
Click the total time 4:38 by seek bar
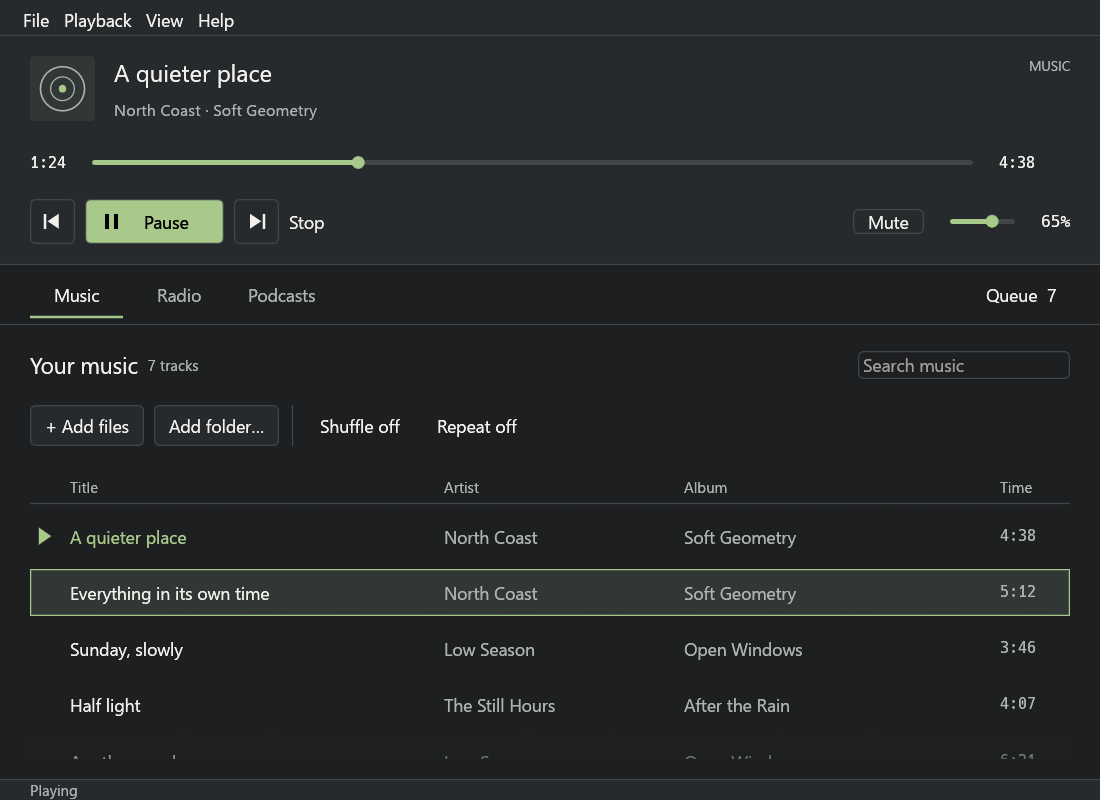click(1017, 163)
